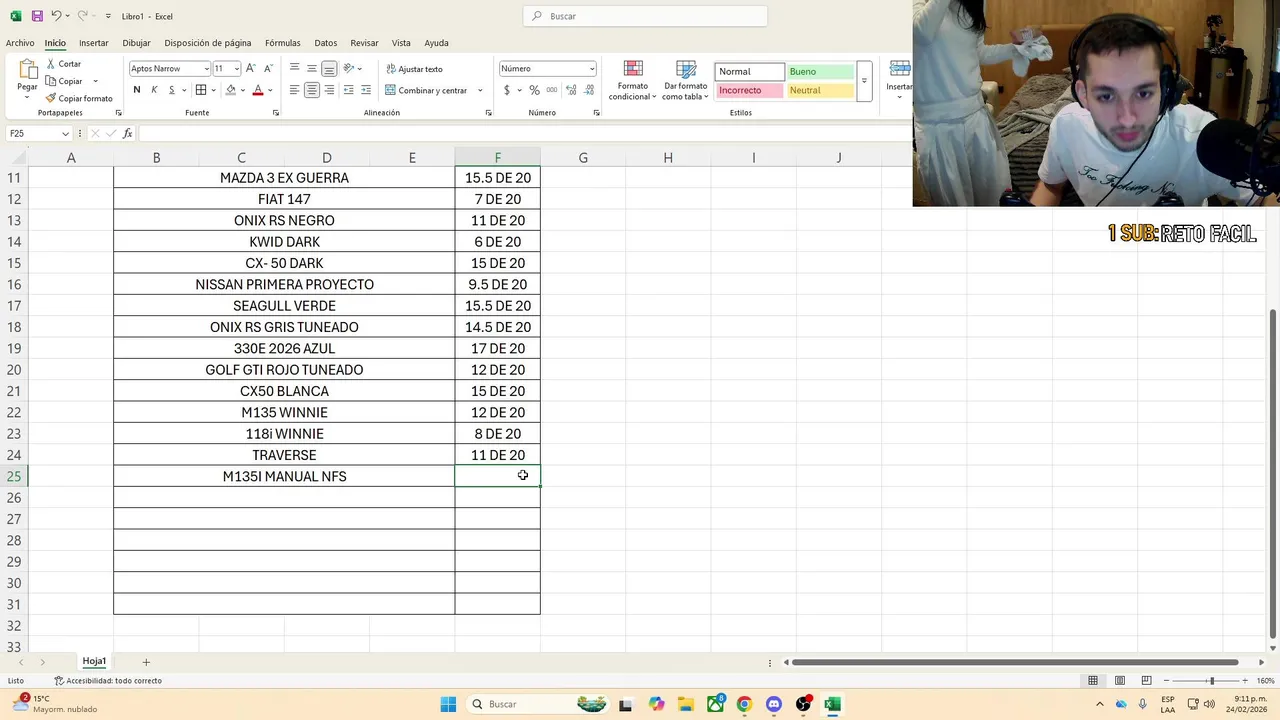This screenshot has height=720, width=1280.
Task: Align text left
Action: [x=295, y=90]
